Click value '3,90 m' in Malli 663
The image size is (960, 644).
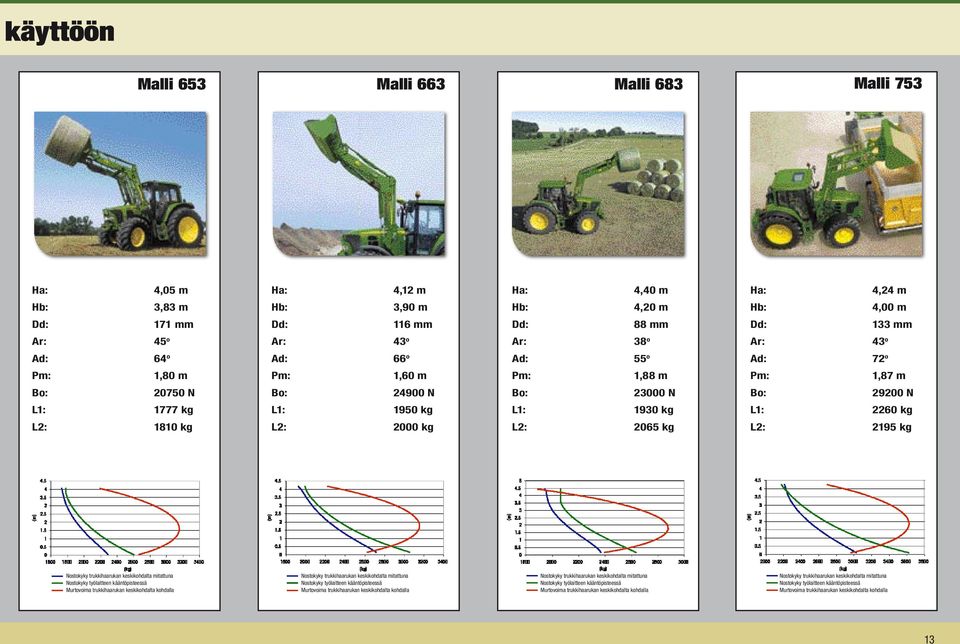[x=410, y=307]
